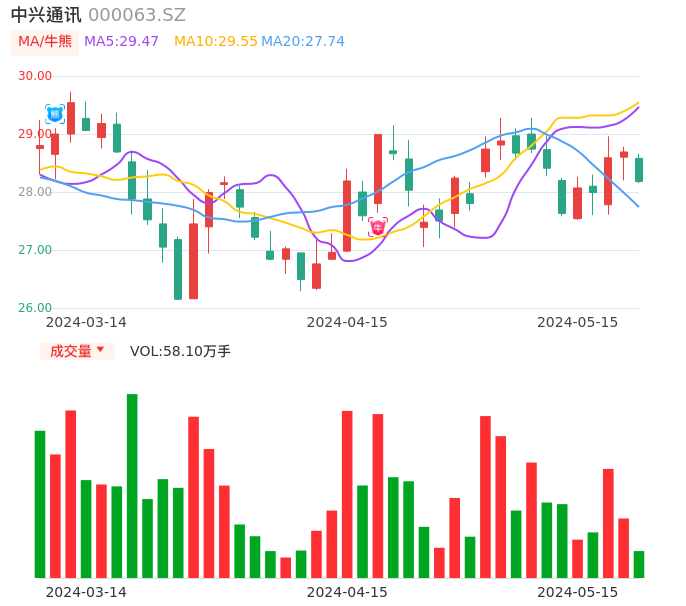This screenshot has width=686, height=606.
Task: Click the last candlestick on the chart
Action: (639, 169)
